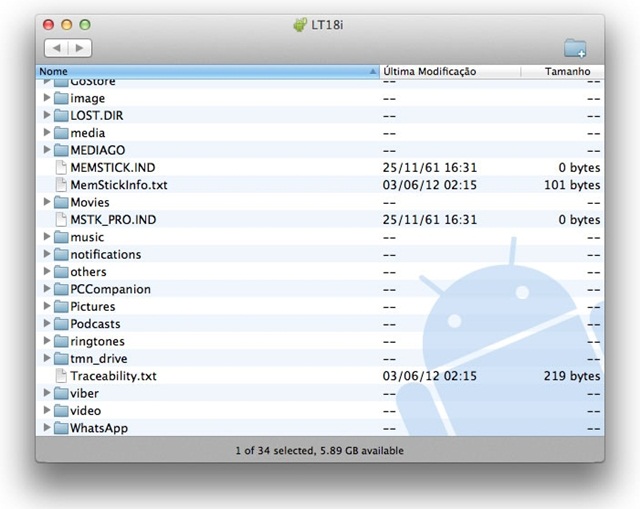Select the viber folder icon

(x=61, y=393)
